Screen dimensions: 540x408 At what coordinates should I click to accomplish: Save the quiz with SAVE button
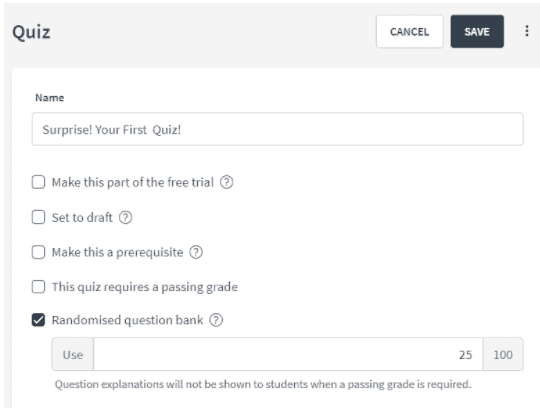click(x=477, y=31)
